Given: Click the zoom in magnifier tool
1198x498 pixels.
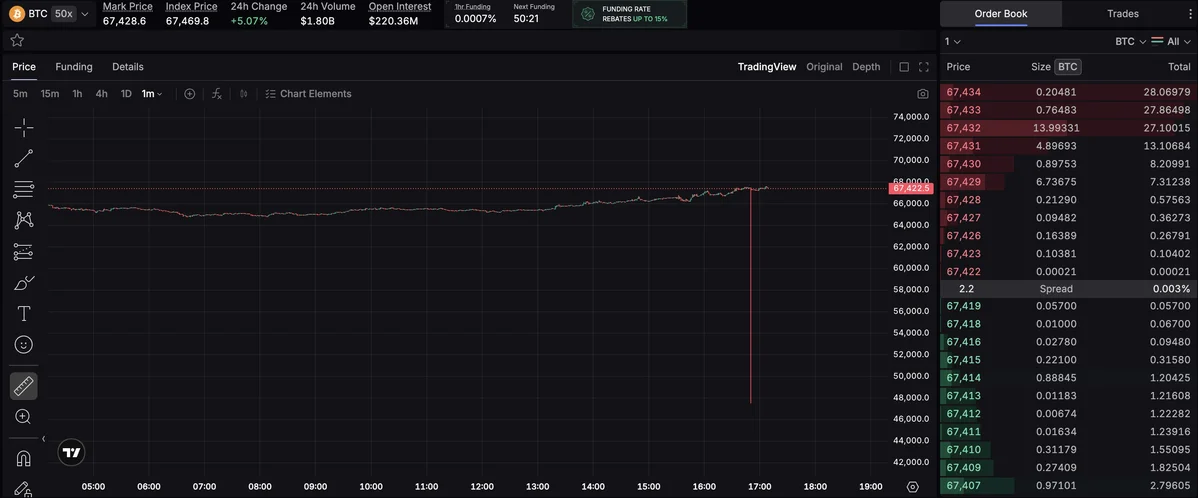Looking at the screenshot, I should pyautogui.click(x=24, y=417).
